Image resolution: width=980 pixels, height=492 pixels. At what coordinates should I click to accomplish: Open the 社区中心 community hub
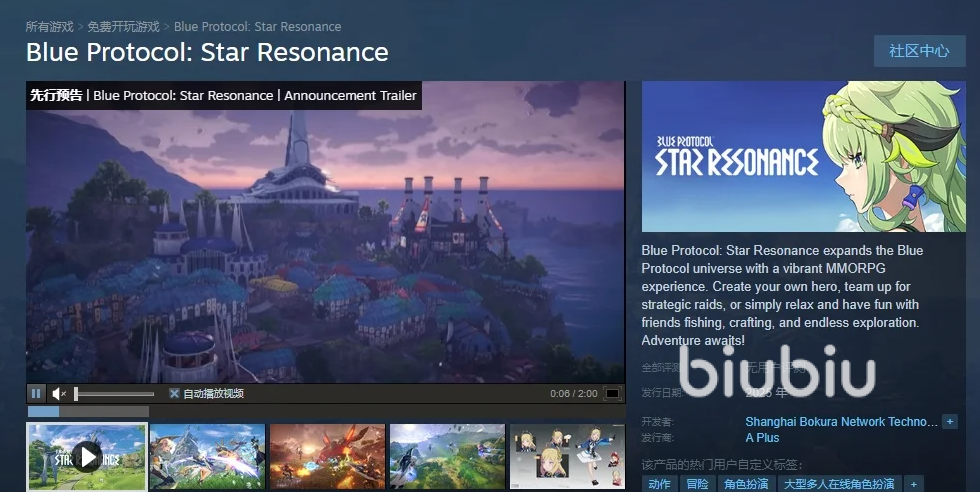(919, 51)
